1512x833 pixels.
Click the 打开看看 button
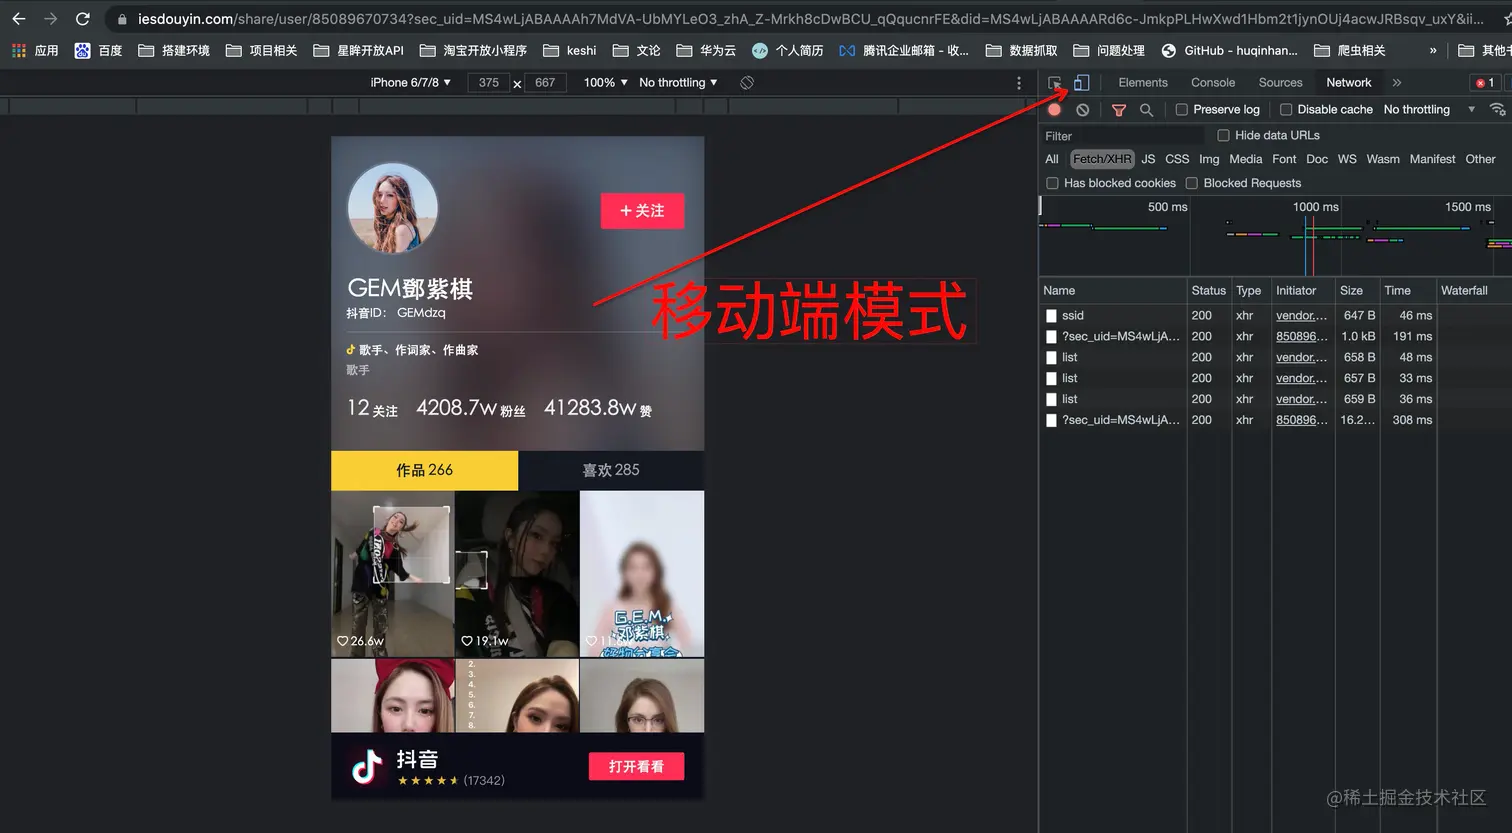(636, 767)
